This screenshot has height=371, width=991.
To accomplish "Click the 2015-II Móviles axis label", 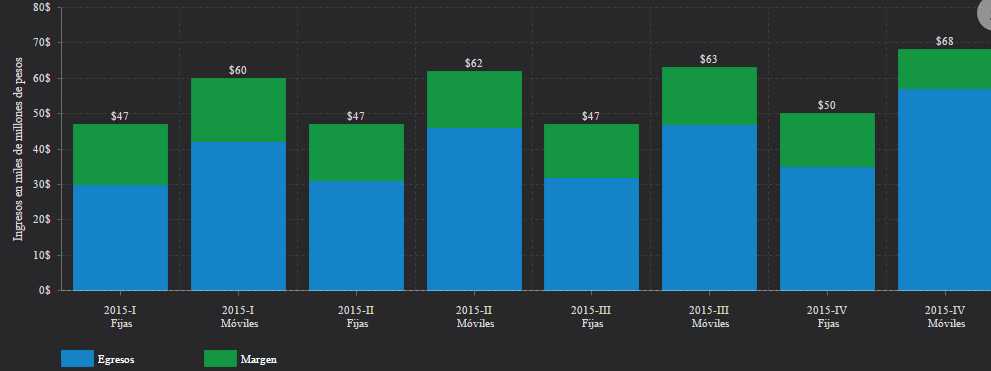I will (475, 317).
